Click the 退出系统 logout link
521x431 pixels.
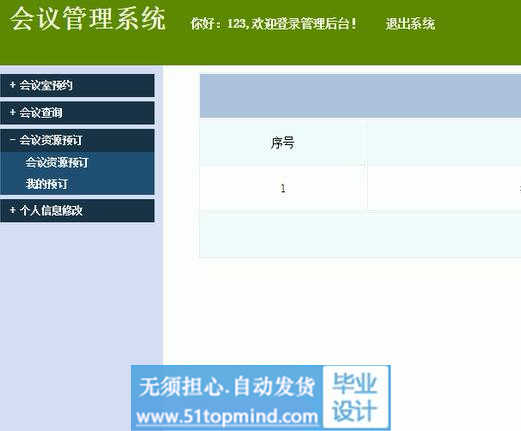point(410,24)
